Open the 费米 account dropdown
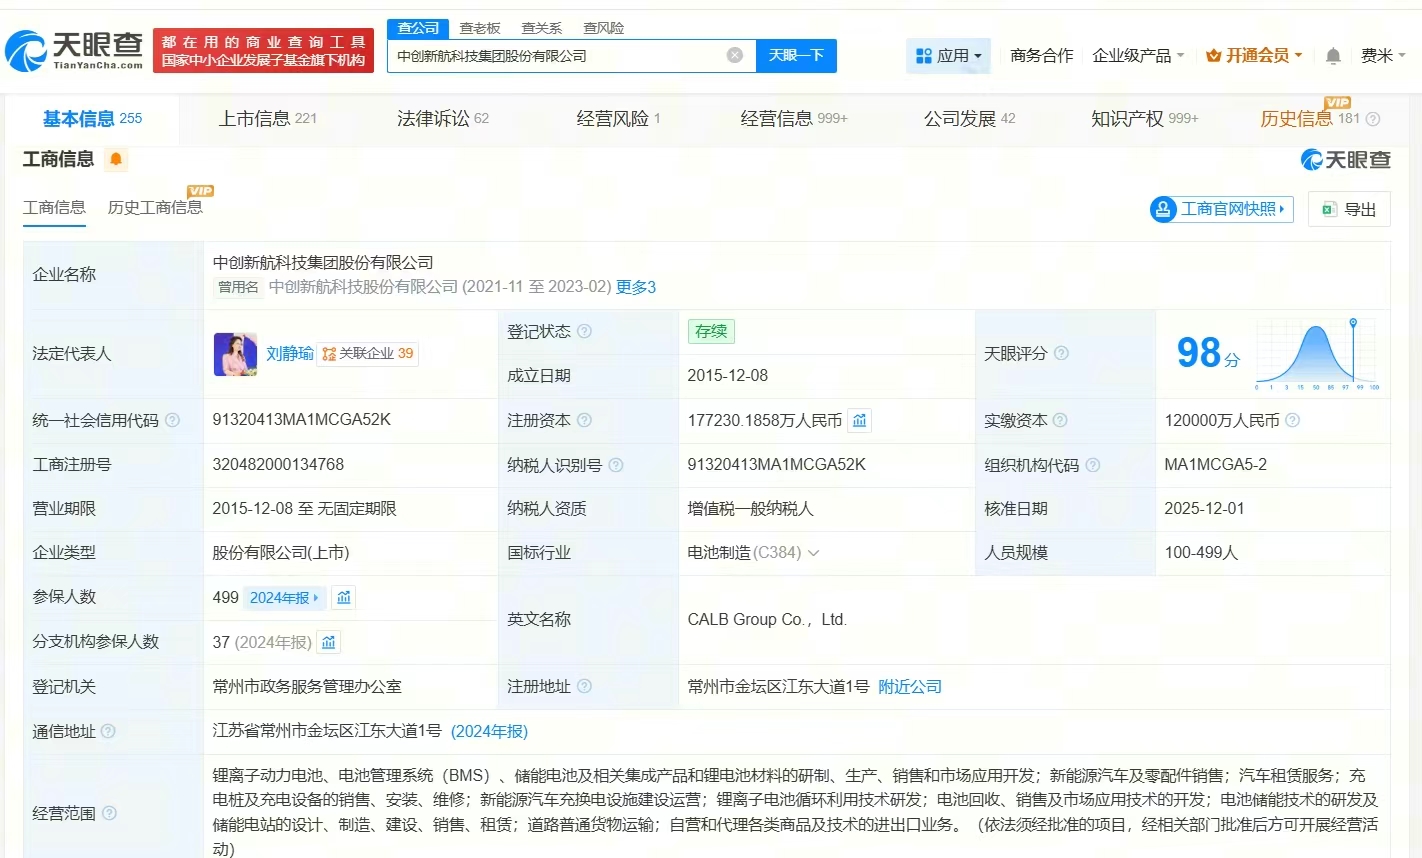 click(1383, 56)
